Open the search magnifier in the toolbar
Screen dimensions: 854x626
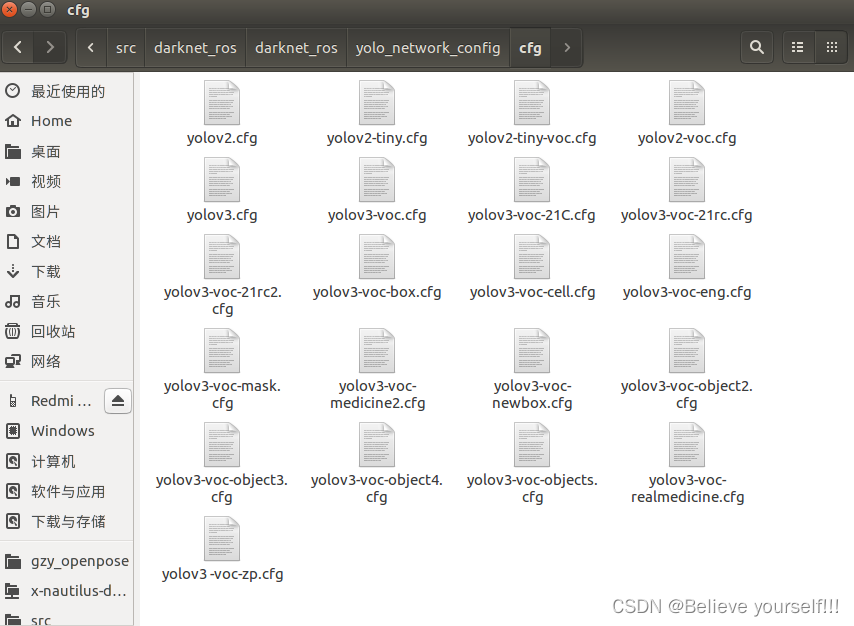757,47
